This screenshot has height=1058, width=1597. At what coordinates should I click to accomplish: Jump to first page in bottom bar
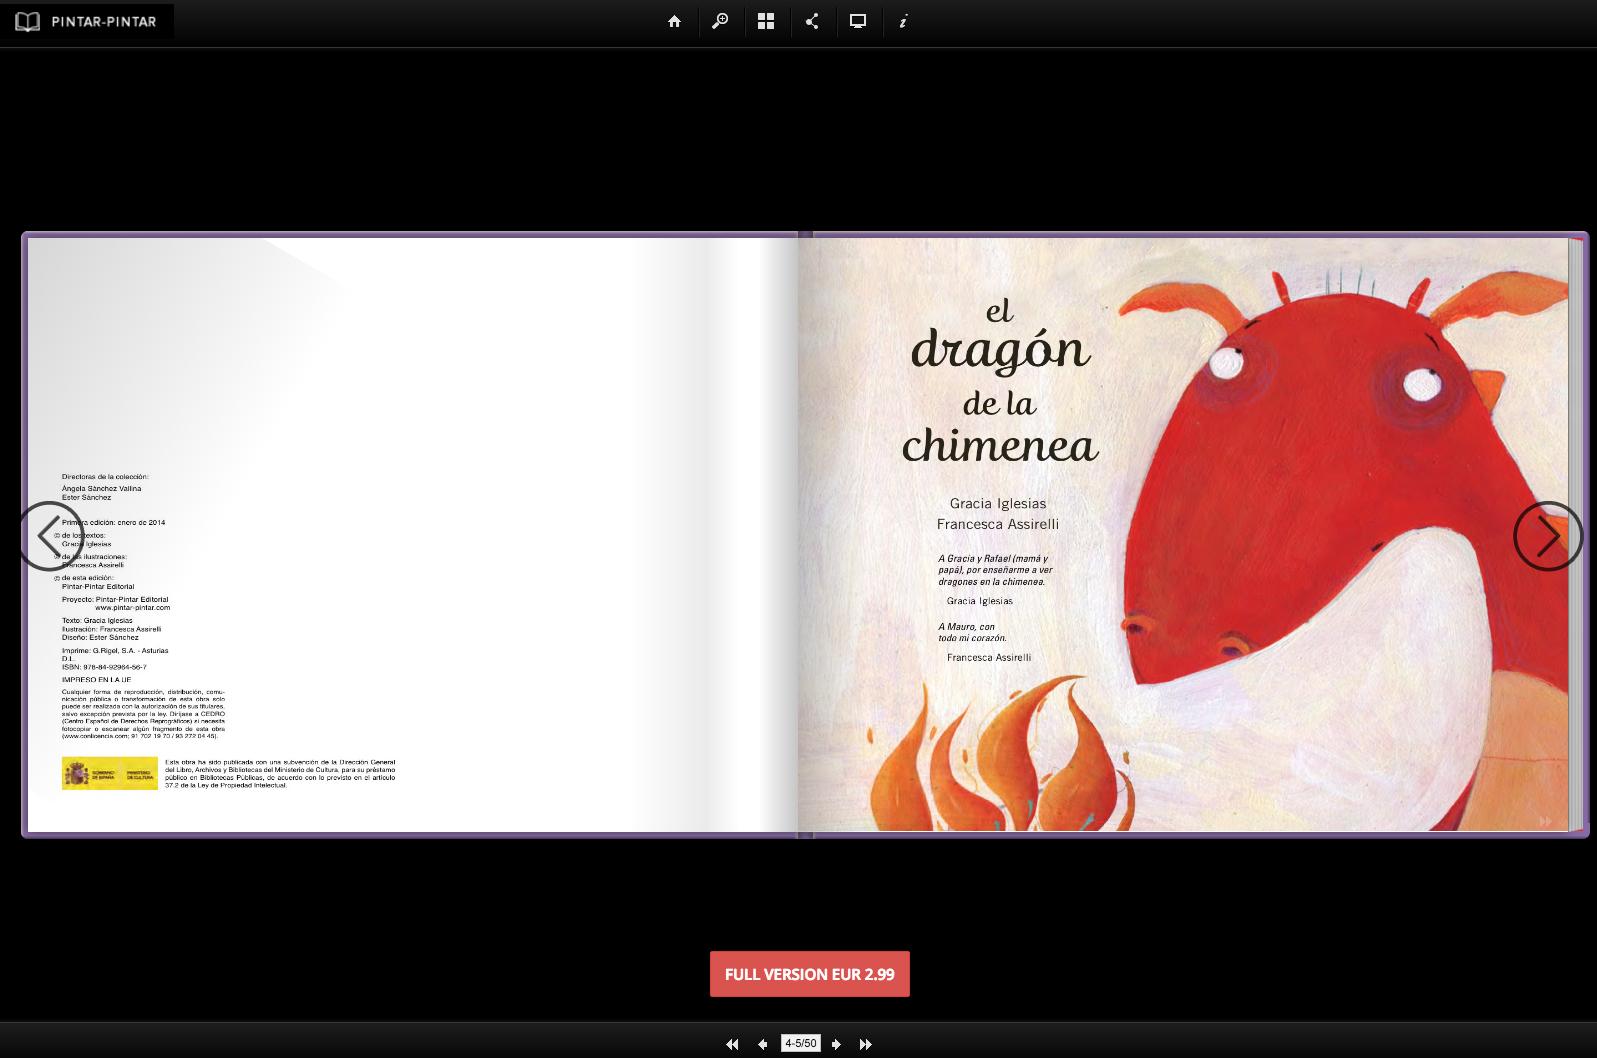pyautogui.click(x=732, y=1044)
